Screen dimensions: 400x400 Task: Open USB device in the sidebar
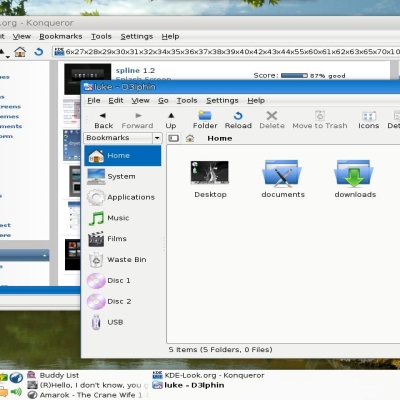click(x=123, y=322)
